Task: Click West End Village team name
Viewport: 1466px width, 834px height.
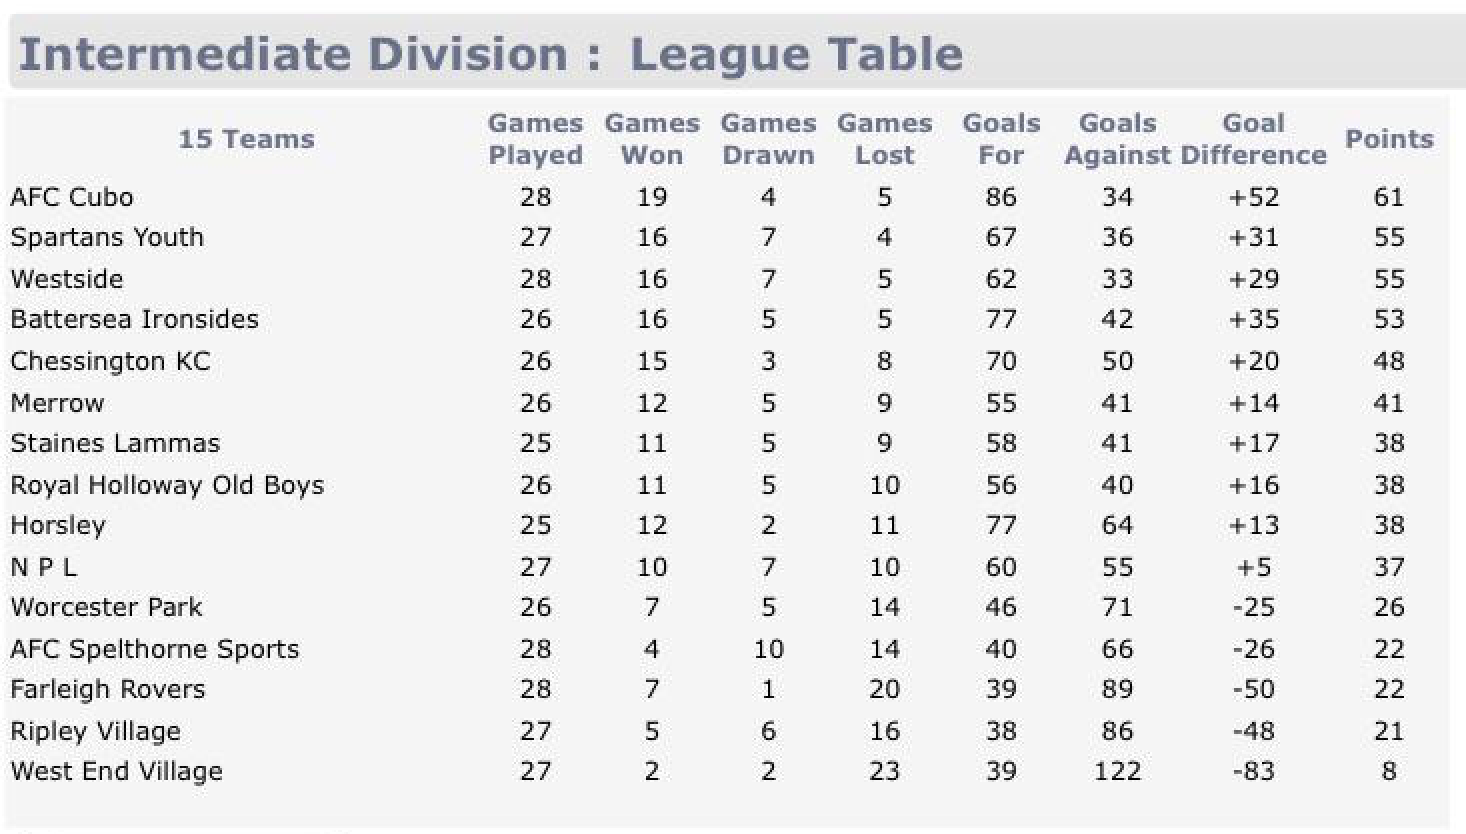Action: (117, 771)
